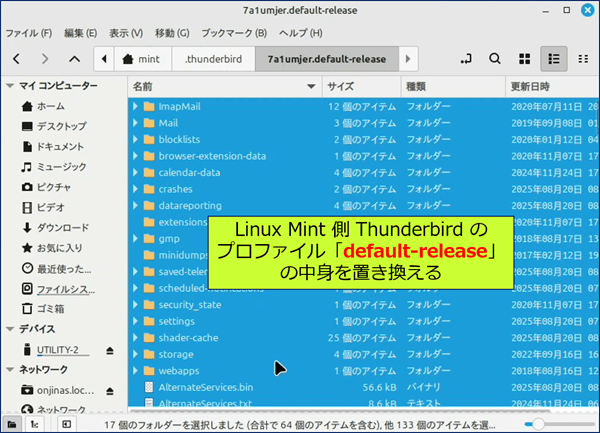600x433 pixels.
Task: Open the 移動 (G) menu
Action: pos(172,33)
